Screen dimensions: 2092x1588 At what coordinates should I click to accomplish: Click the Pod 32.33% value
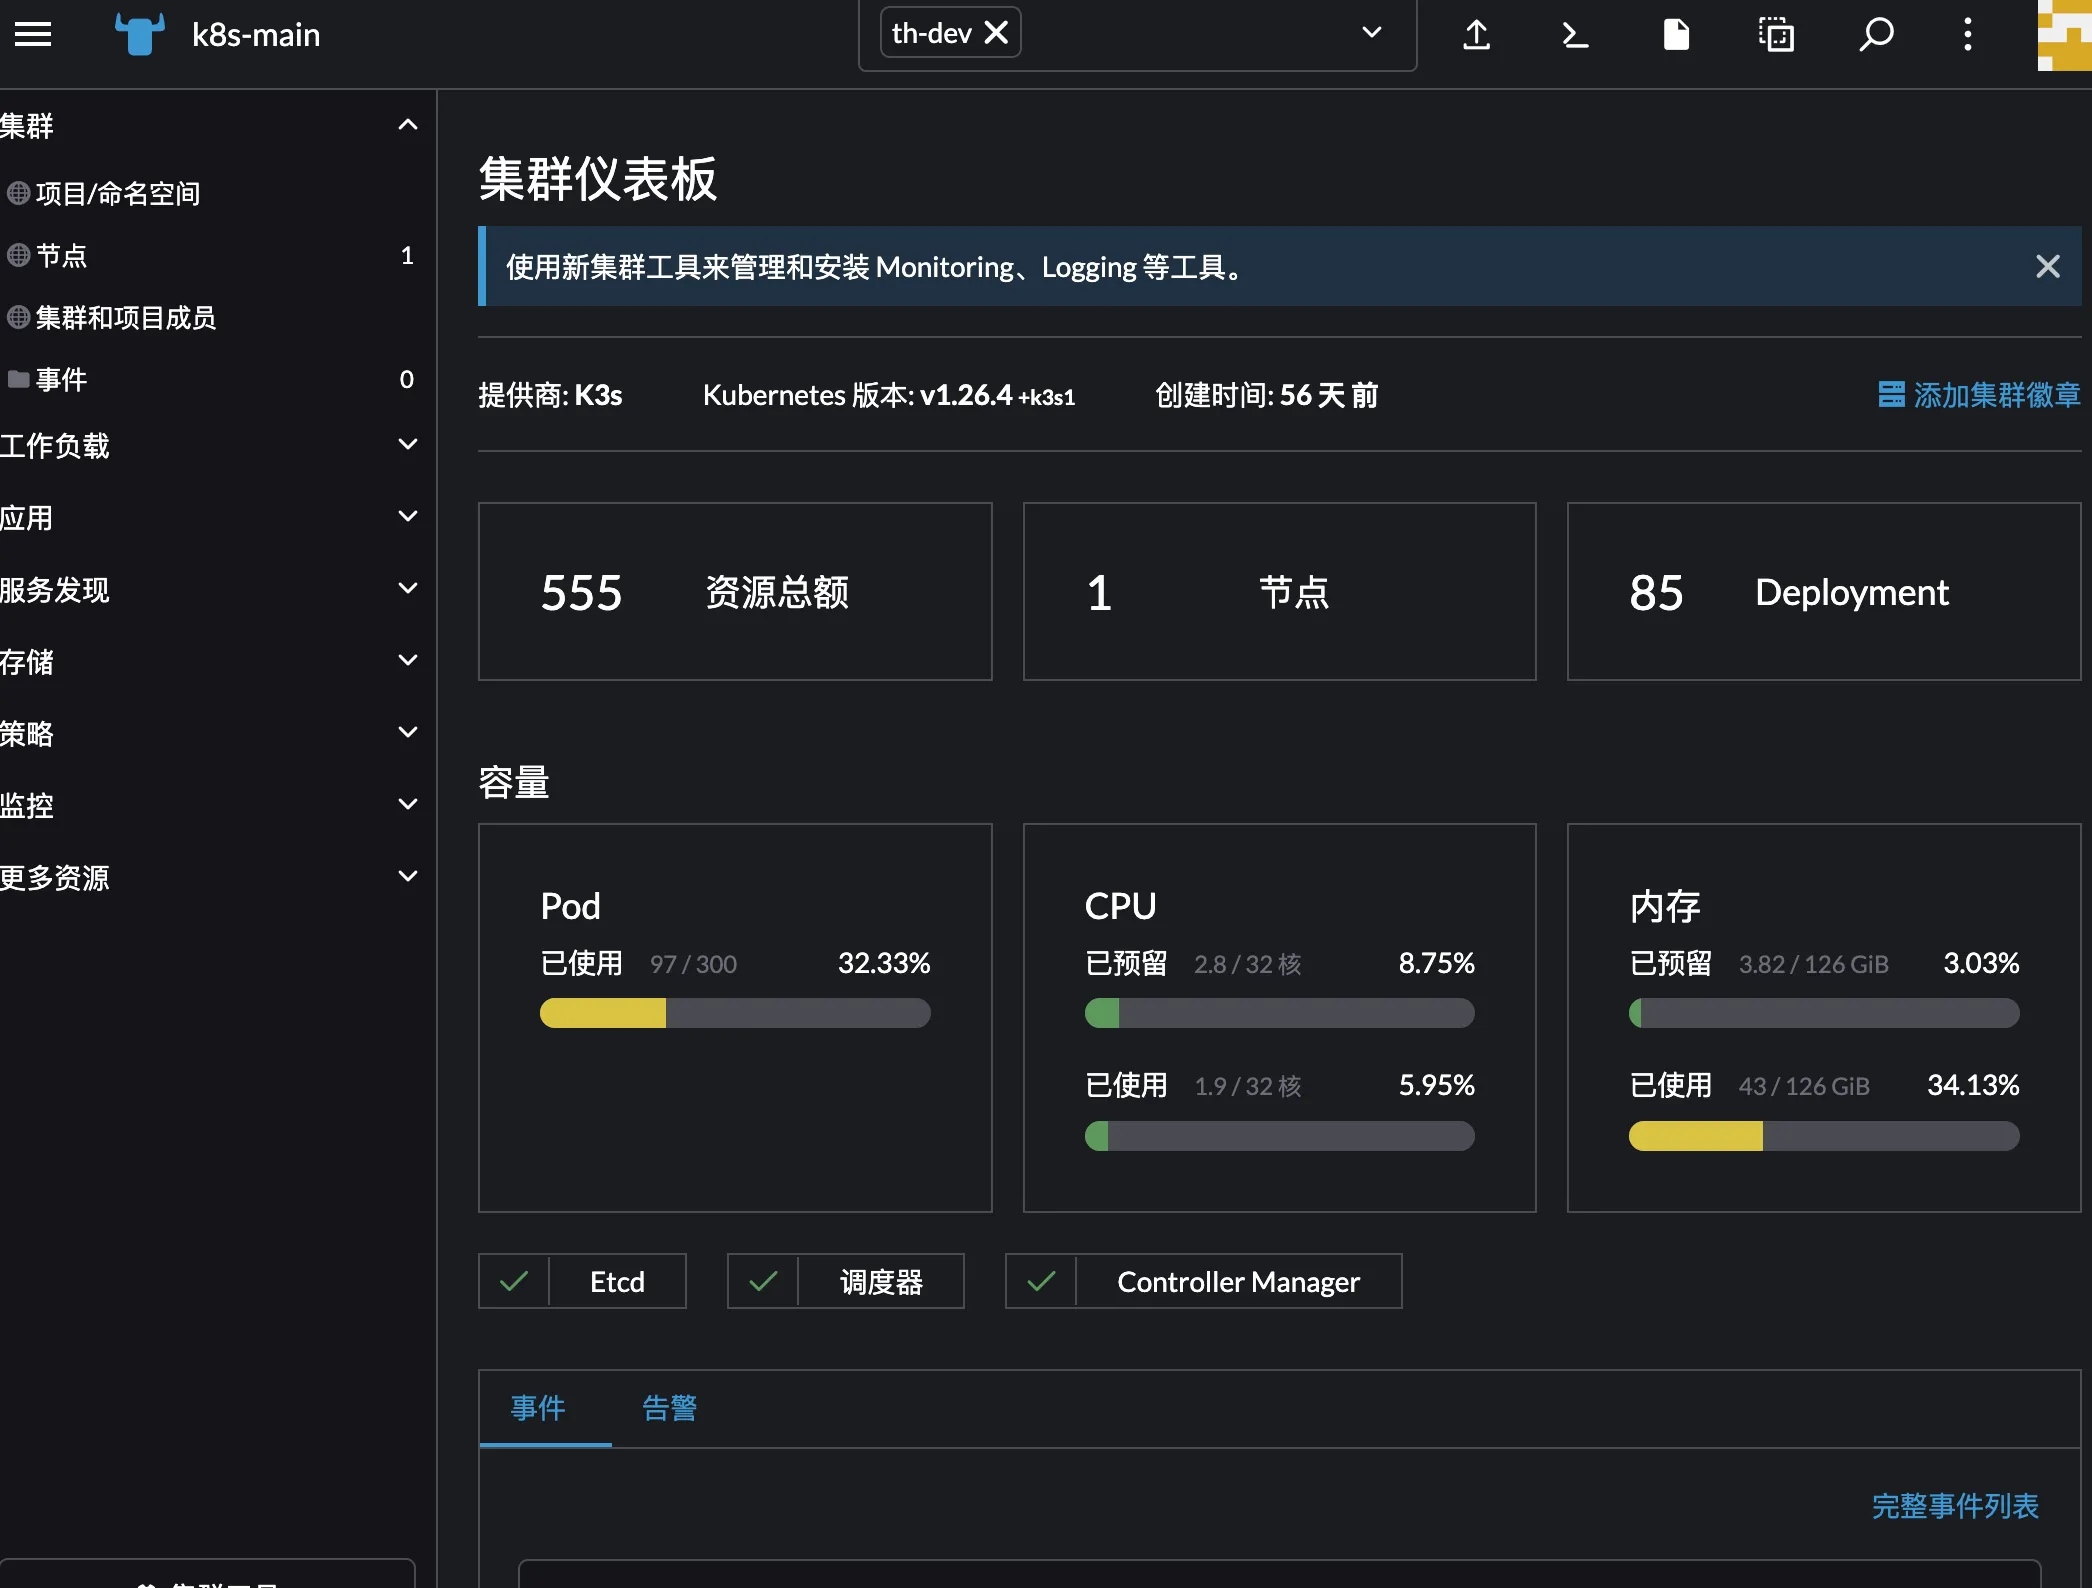point(884,963)
